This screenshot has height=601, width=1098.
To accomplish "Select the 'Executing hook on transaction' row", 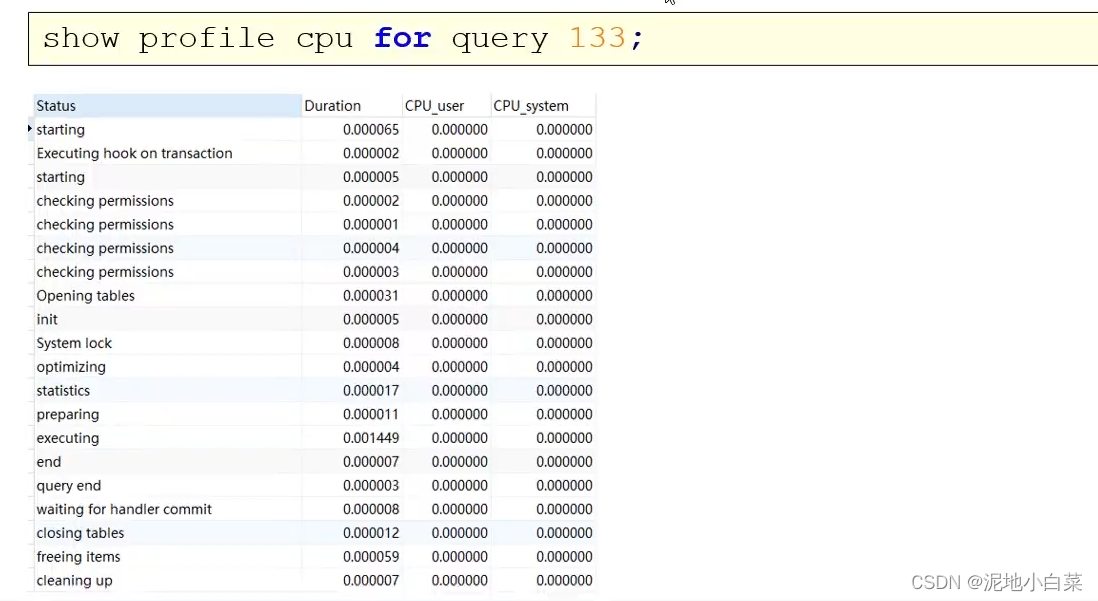I will pyautogui.click(x=314, y=153).
